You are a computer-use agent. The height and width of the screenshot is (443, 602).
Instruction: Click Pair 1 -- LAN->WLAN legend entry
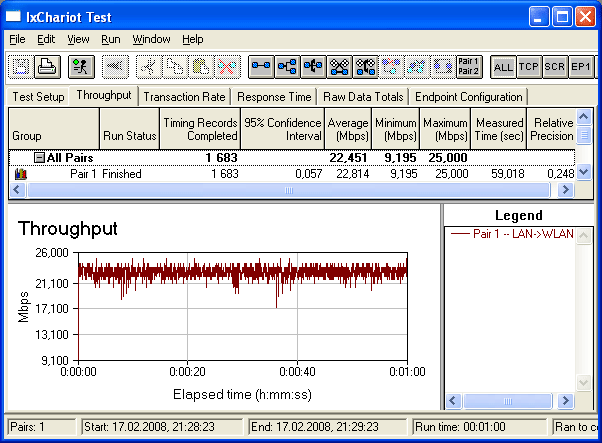pyautogui.click(x=512, y=234)
